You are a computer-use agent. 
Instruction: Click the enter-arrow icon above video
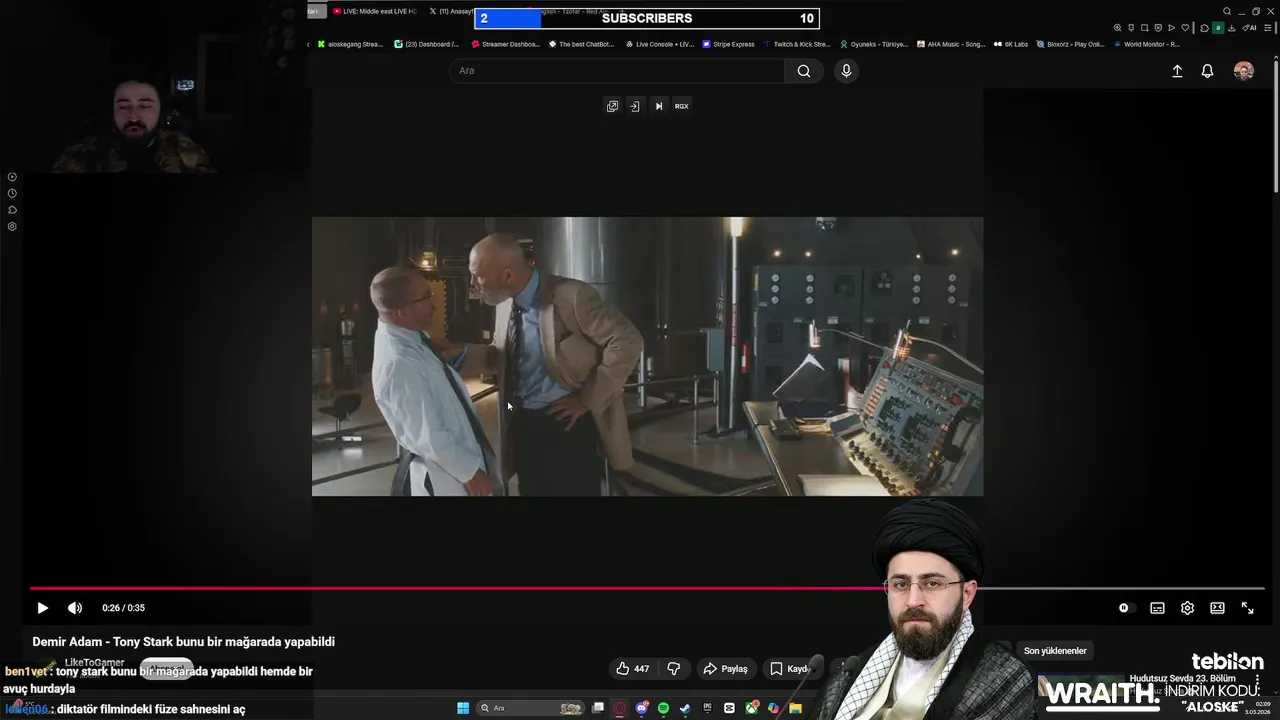point(634,106)
